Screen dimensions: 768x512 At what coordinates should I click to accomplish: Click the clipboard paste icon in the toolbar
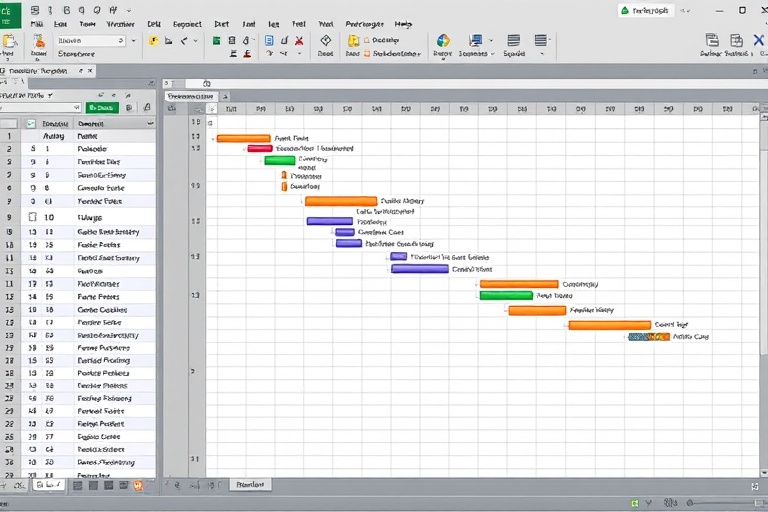10,42
